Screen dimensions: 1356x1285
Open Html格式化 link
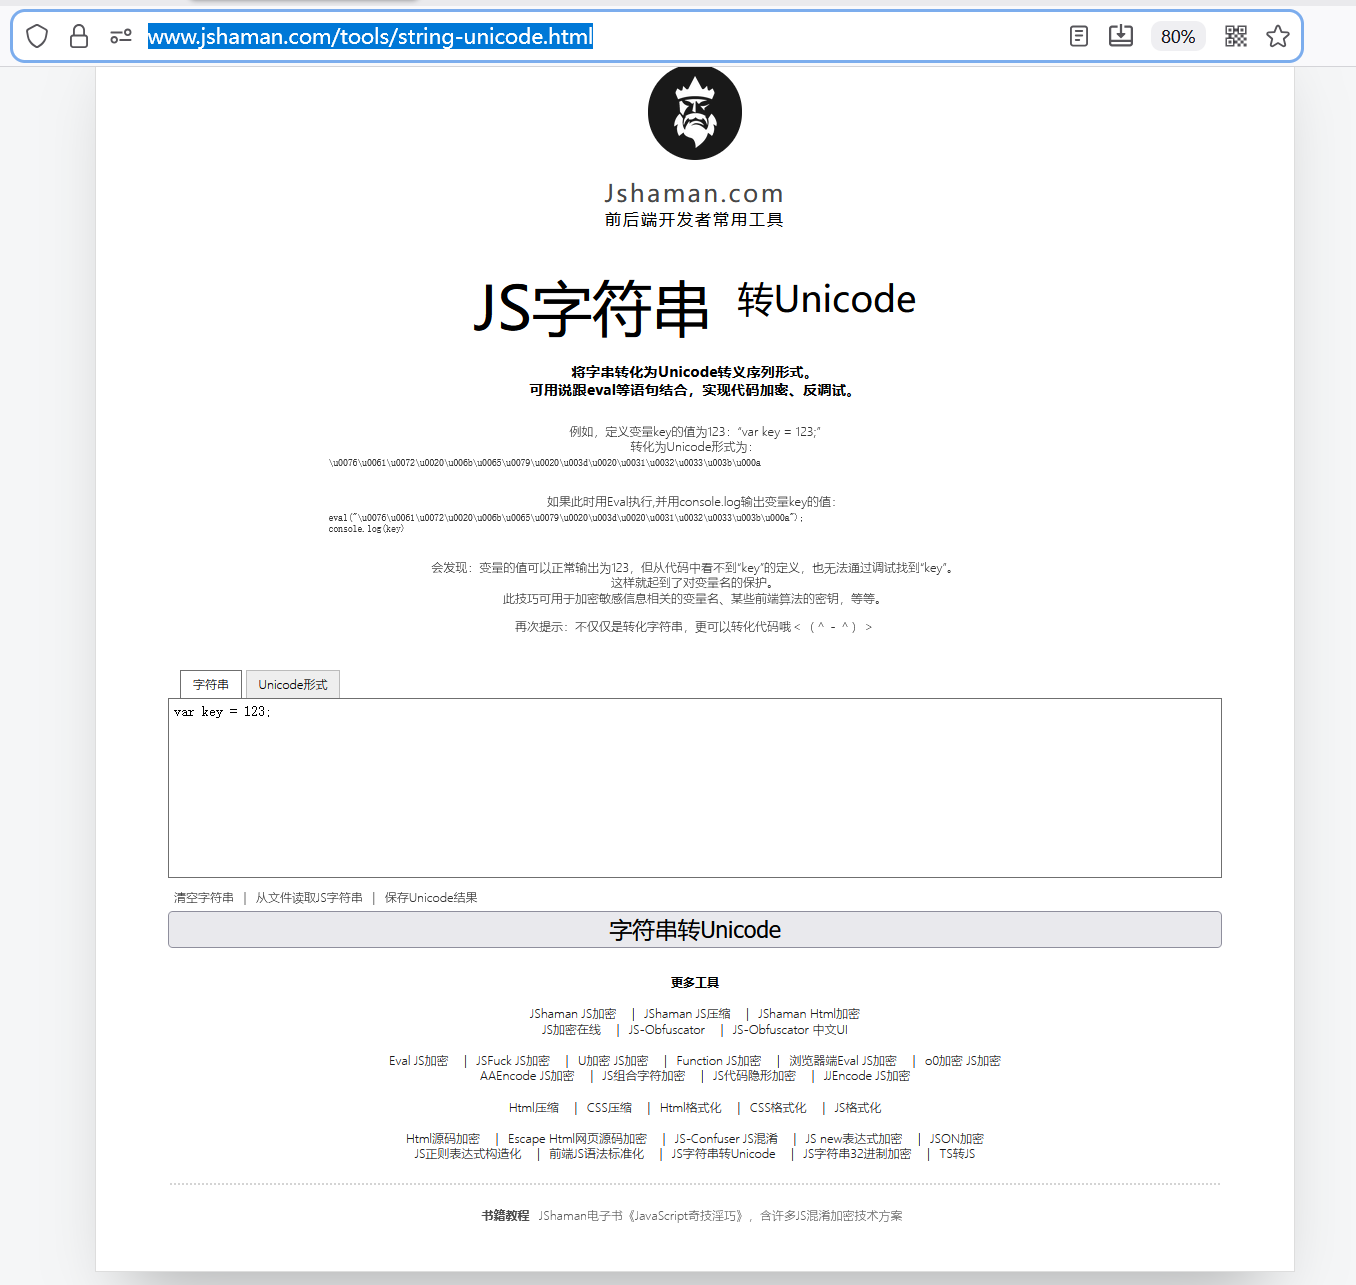tap(691, 1108)
